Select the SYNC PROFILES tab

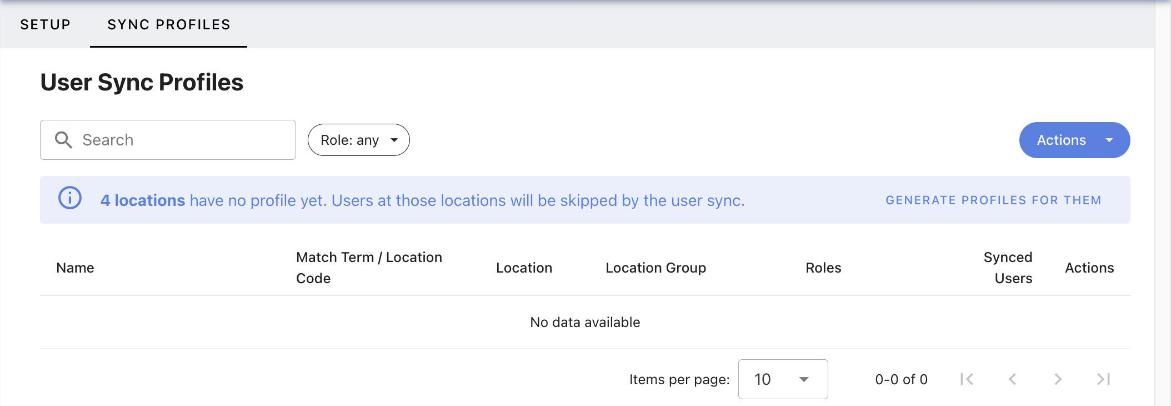pyautogui.click(x=169, y=25)
